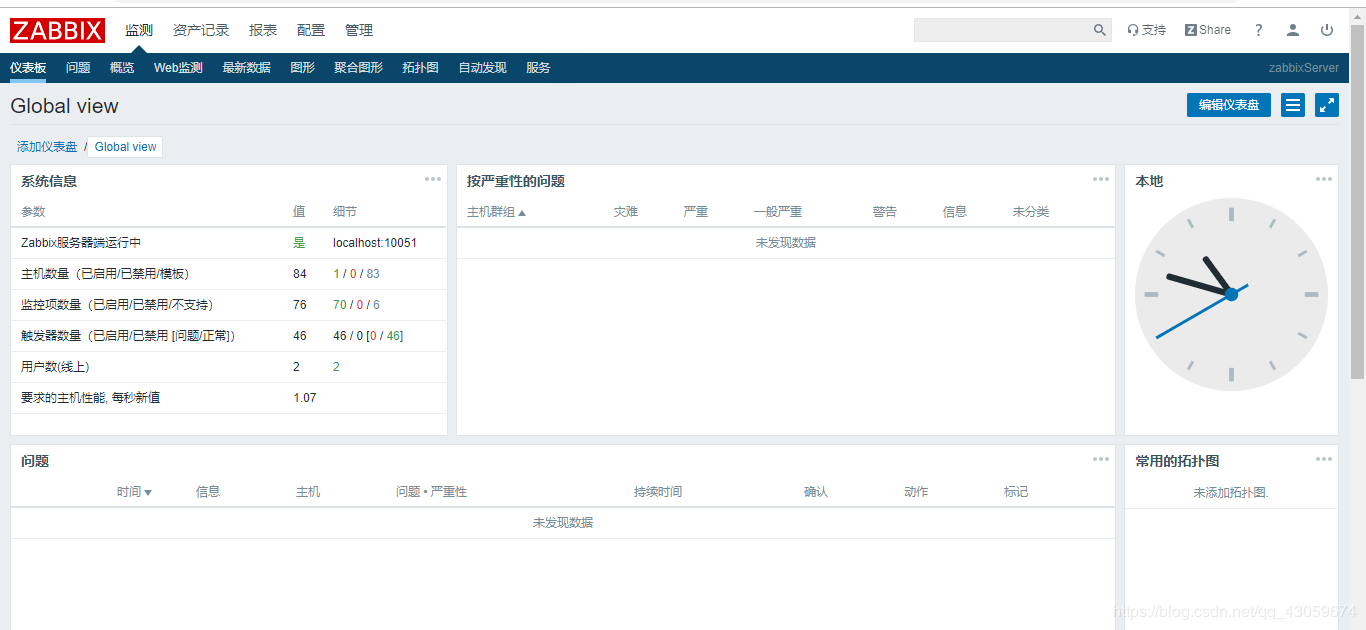1366x630 pixels.
Task: Click the power logout icon
Action: pyautogui.click(x=1327, y=30)
